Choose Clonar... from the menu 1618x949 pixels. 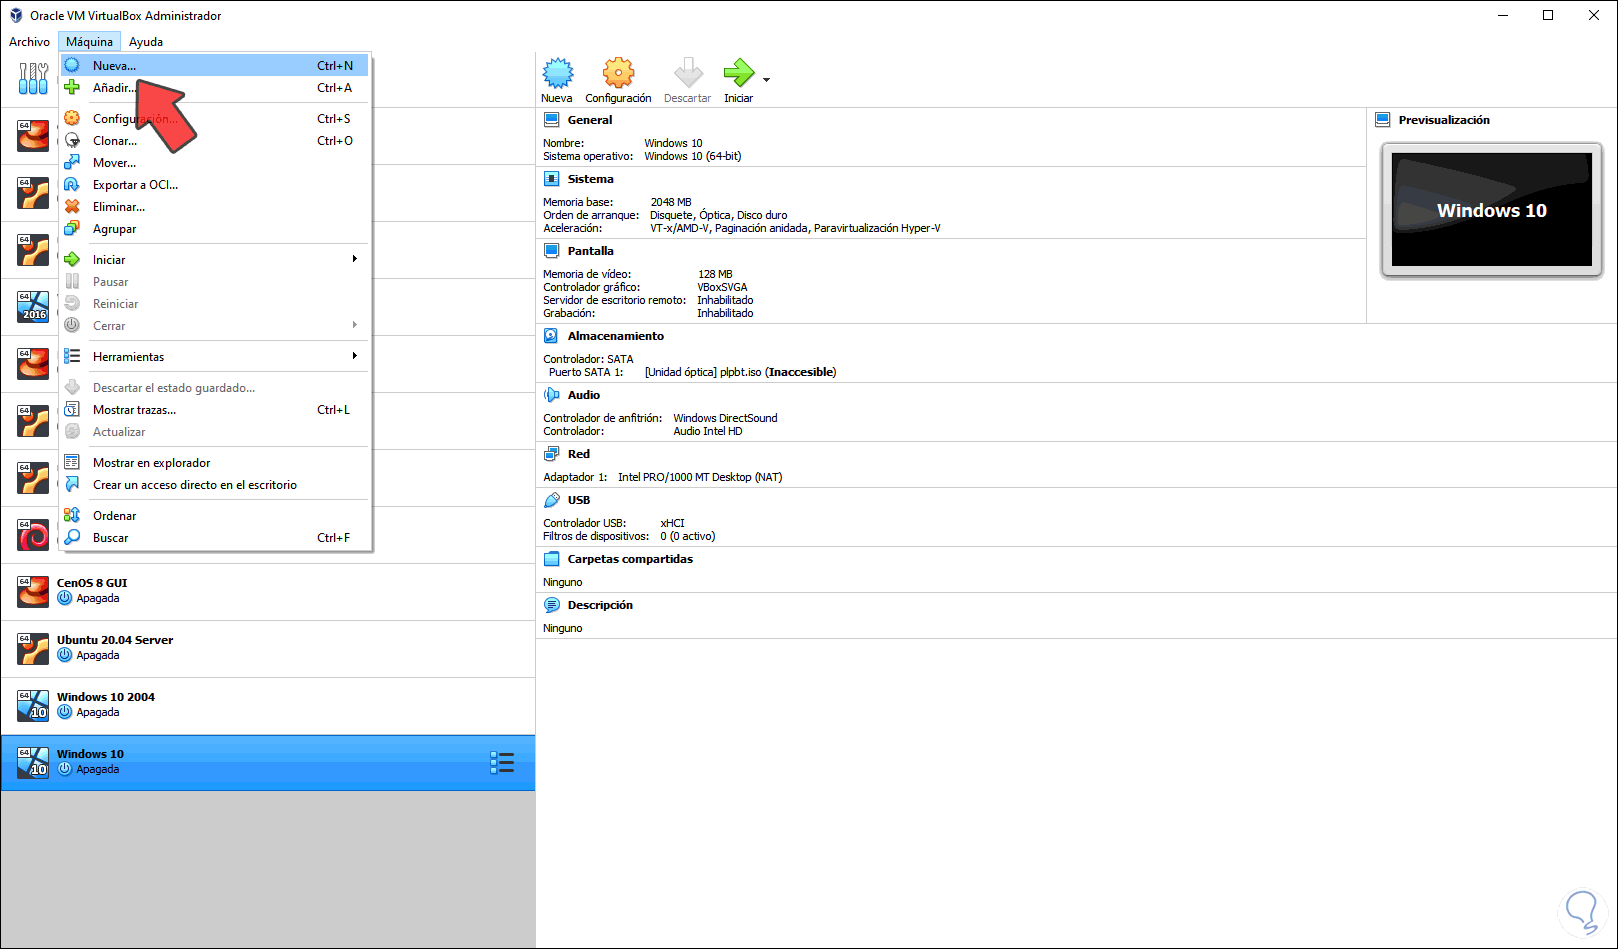[x=215, y=141]
